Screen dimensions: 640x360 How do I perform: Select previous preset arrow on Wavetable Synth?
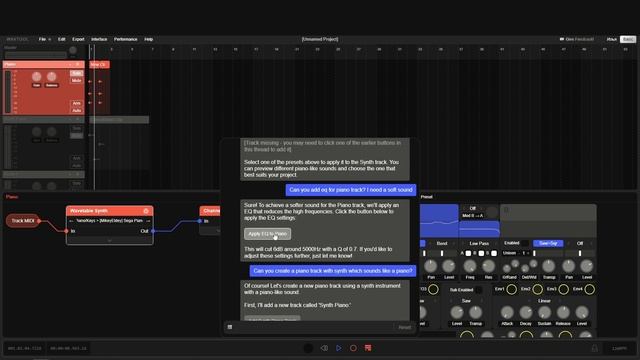71,221
